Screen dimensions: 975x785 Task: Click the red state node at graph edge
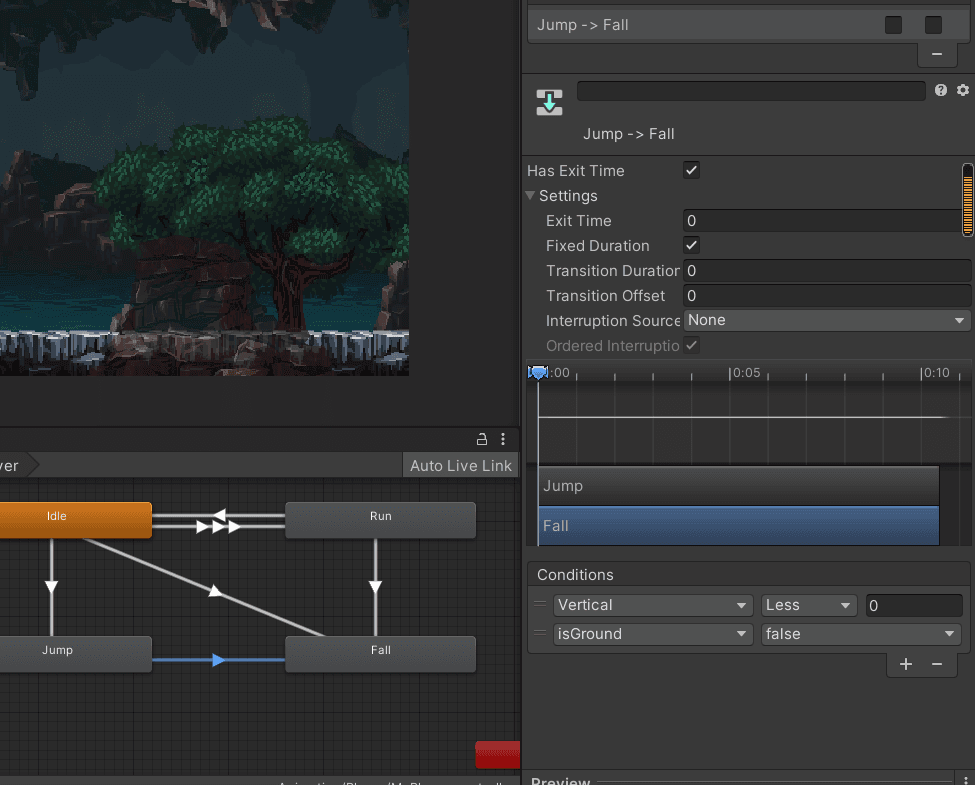(497, 755)
